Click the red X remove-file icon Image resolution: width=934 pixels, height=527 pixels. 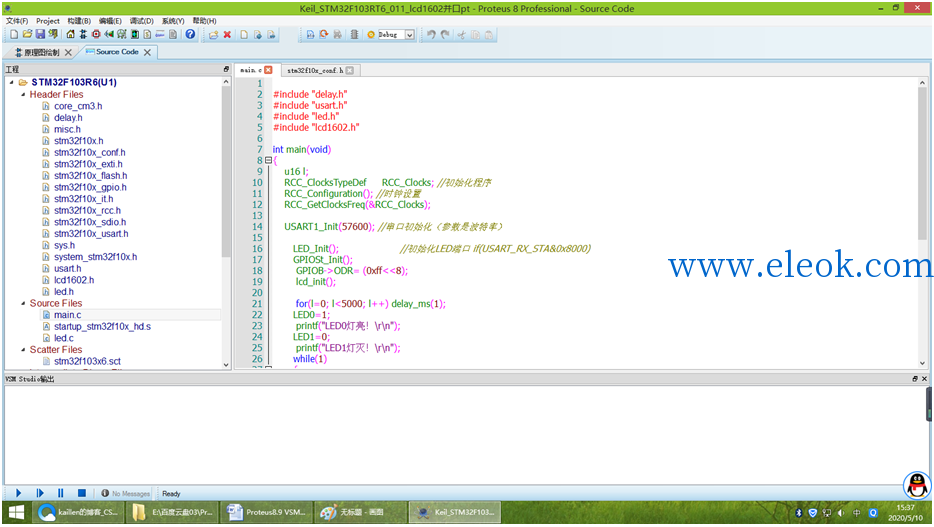click(227, 35)
